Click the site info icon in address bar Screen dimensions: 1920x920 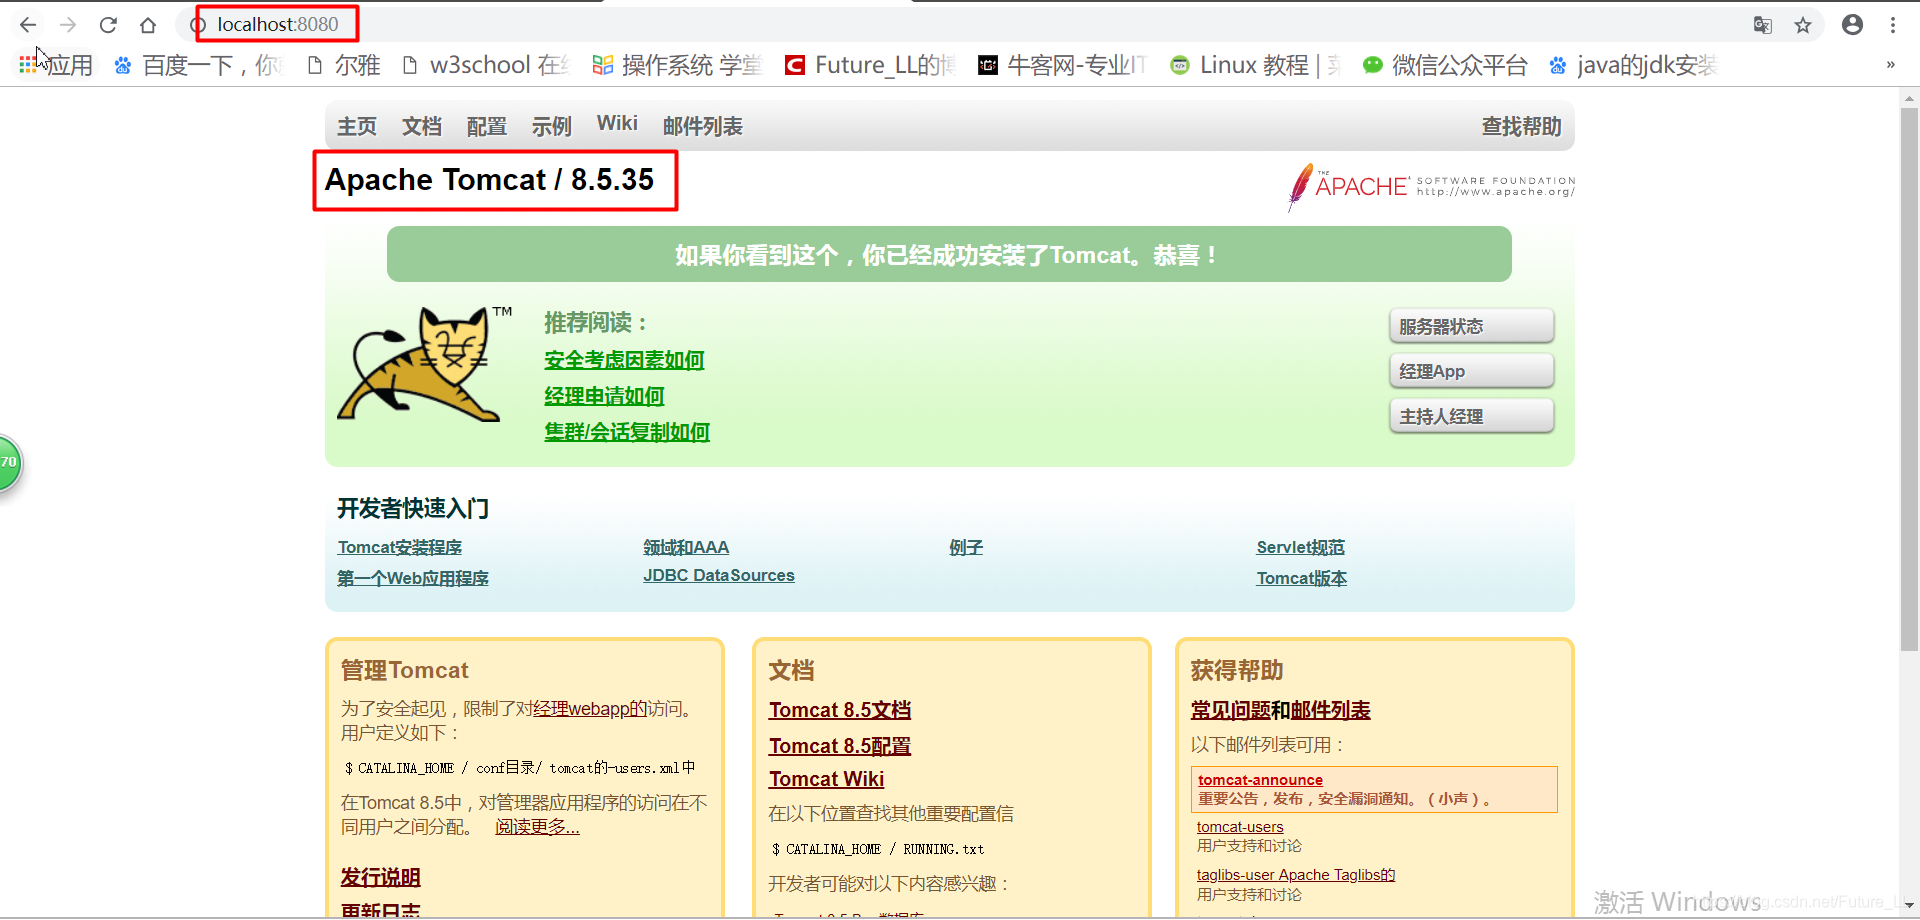tap(198, 25)
